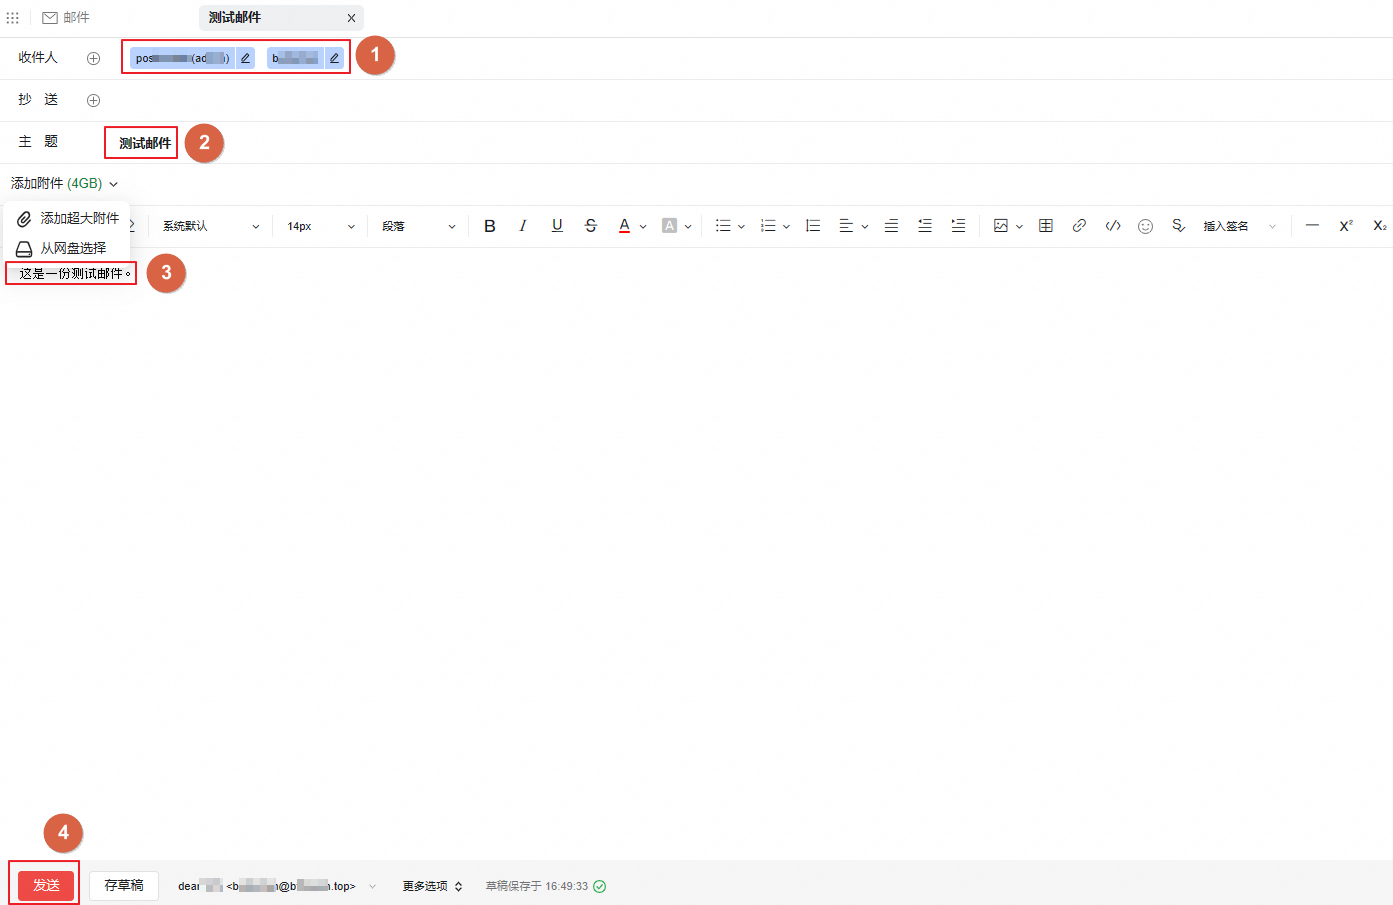Screen dimensions: 1393x905
Task: Click add-contact plus icon next to 收件人
Action: click(x=93, y=58)
